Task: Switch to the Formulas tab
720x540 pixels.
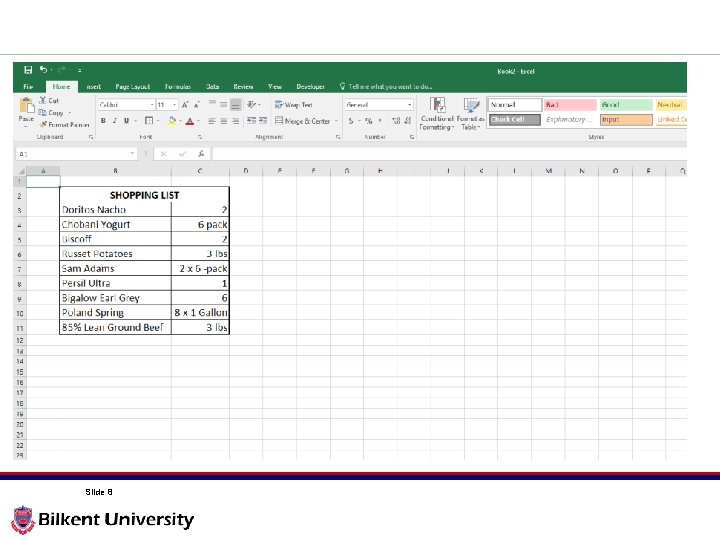Action: point(178,86)
